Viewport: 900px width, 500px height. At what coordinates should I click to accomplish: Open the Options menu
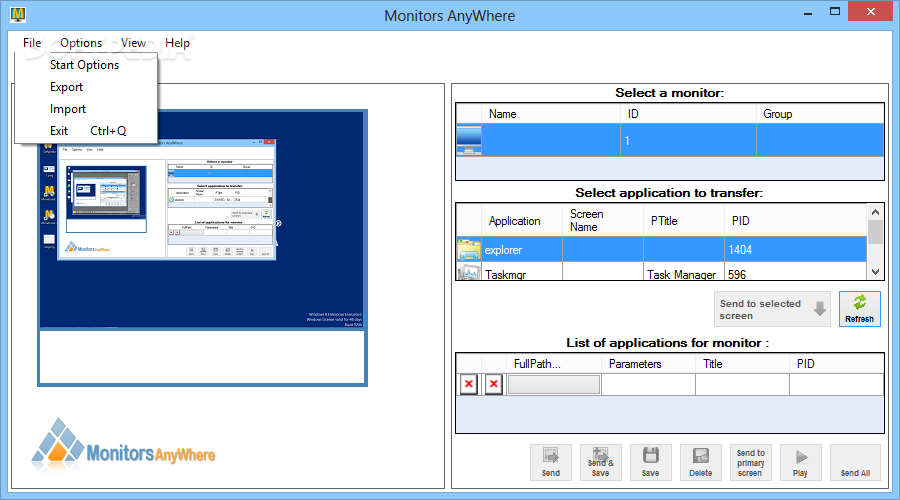click(x=81, y=43)
